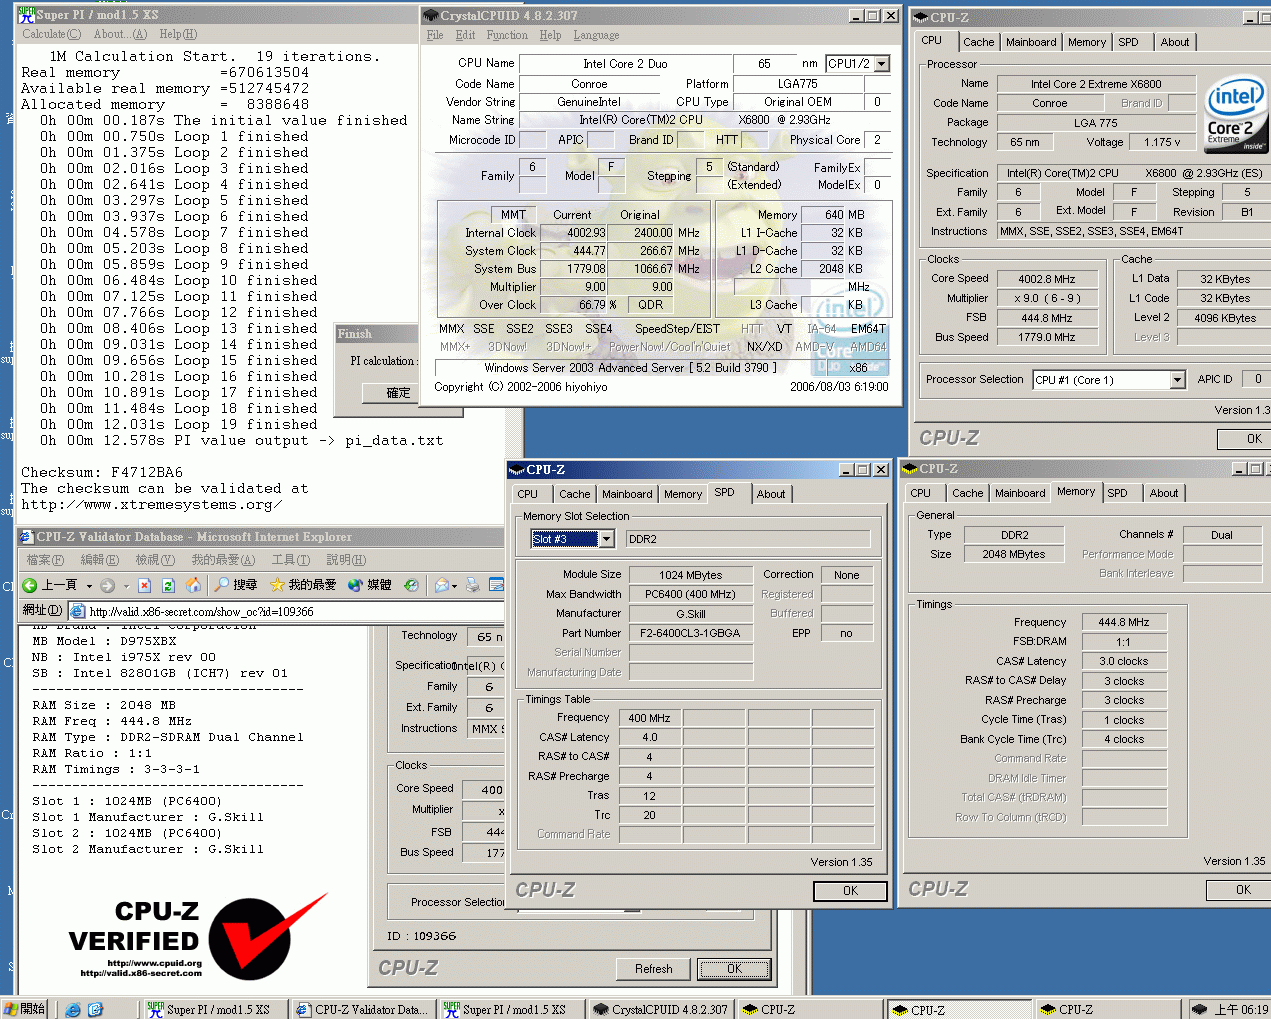Click the 'RAM Timings : 3-3-3-1' line
This screenshot has height=1019, width=1271.
(x=116, y=769)
